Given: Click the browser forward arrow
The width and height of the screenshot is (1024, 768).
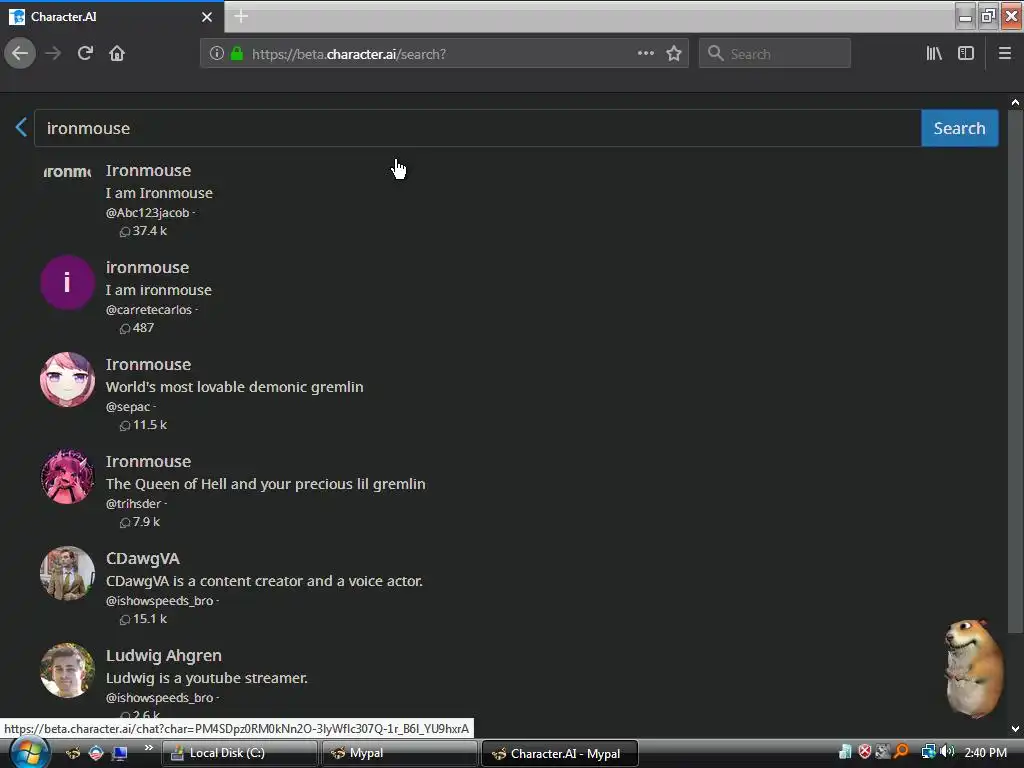Looking at the screenshot, I should pos(53,53).
